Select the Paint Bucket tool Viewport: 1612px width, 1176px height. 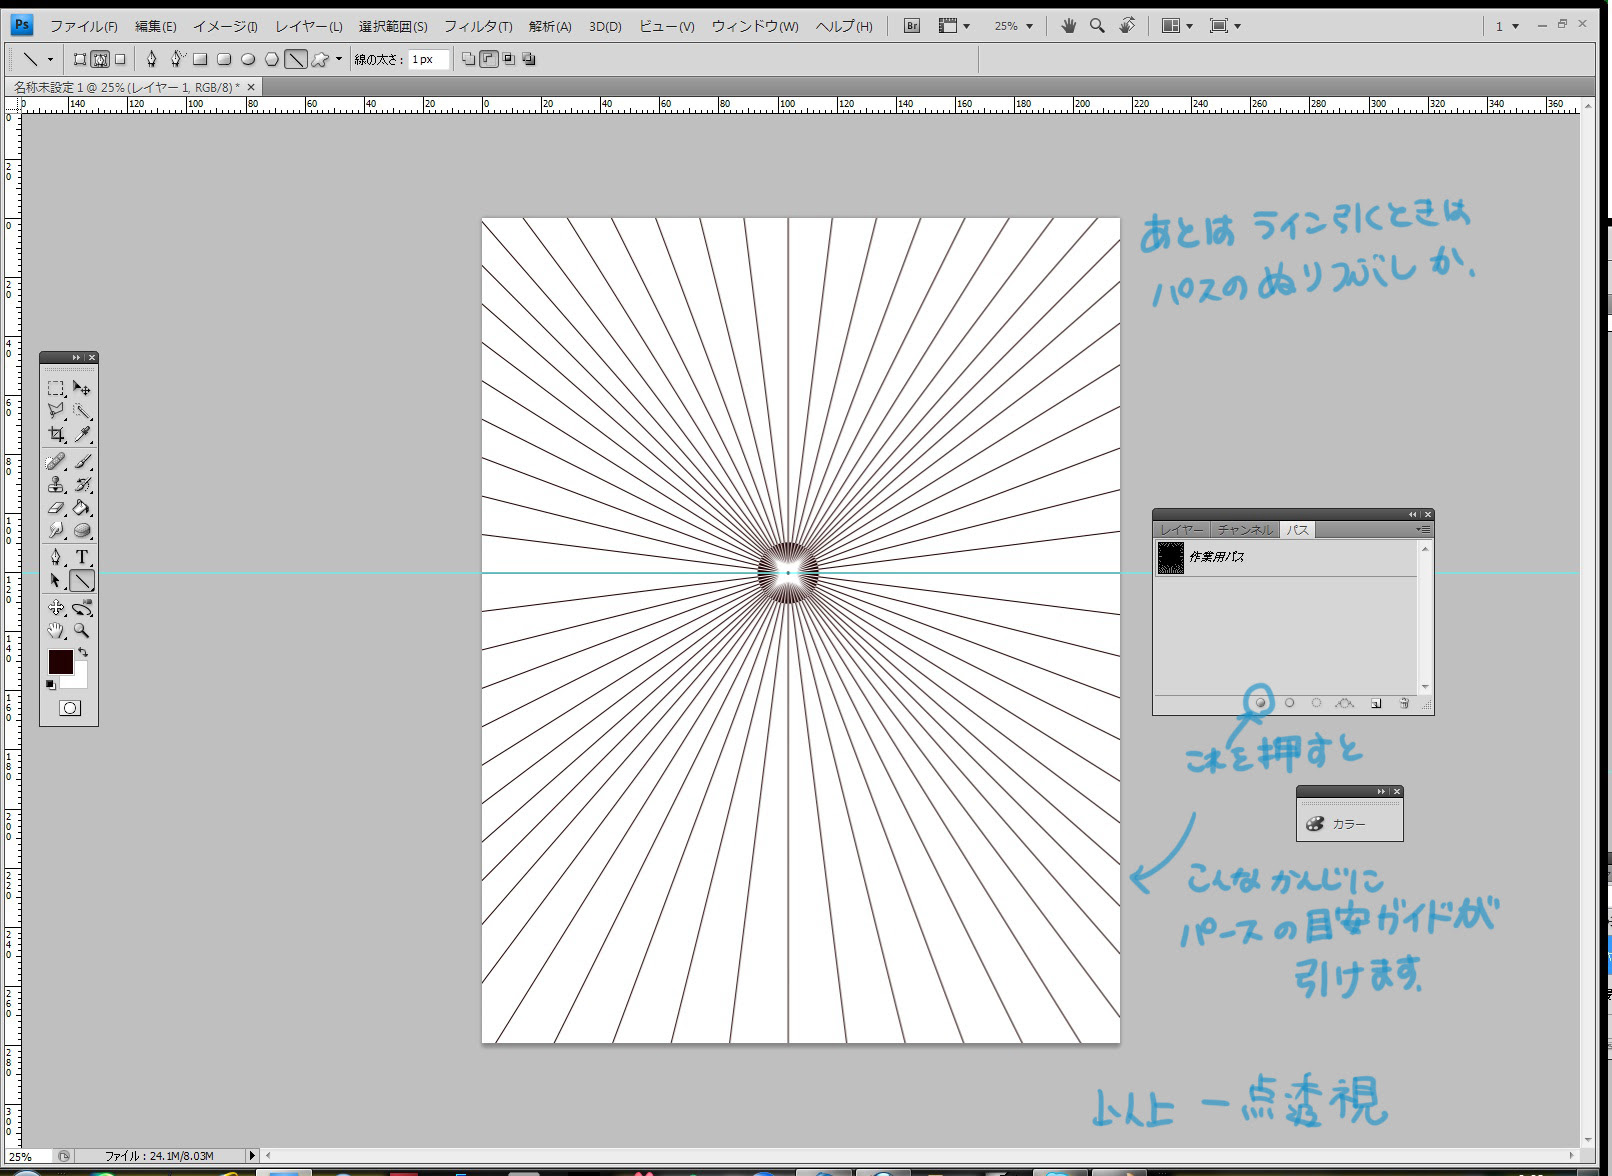[x=82, y=507]
